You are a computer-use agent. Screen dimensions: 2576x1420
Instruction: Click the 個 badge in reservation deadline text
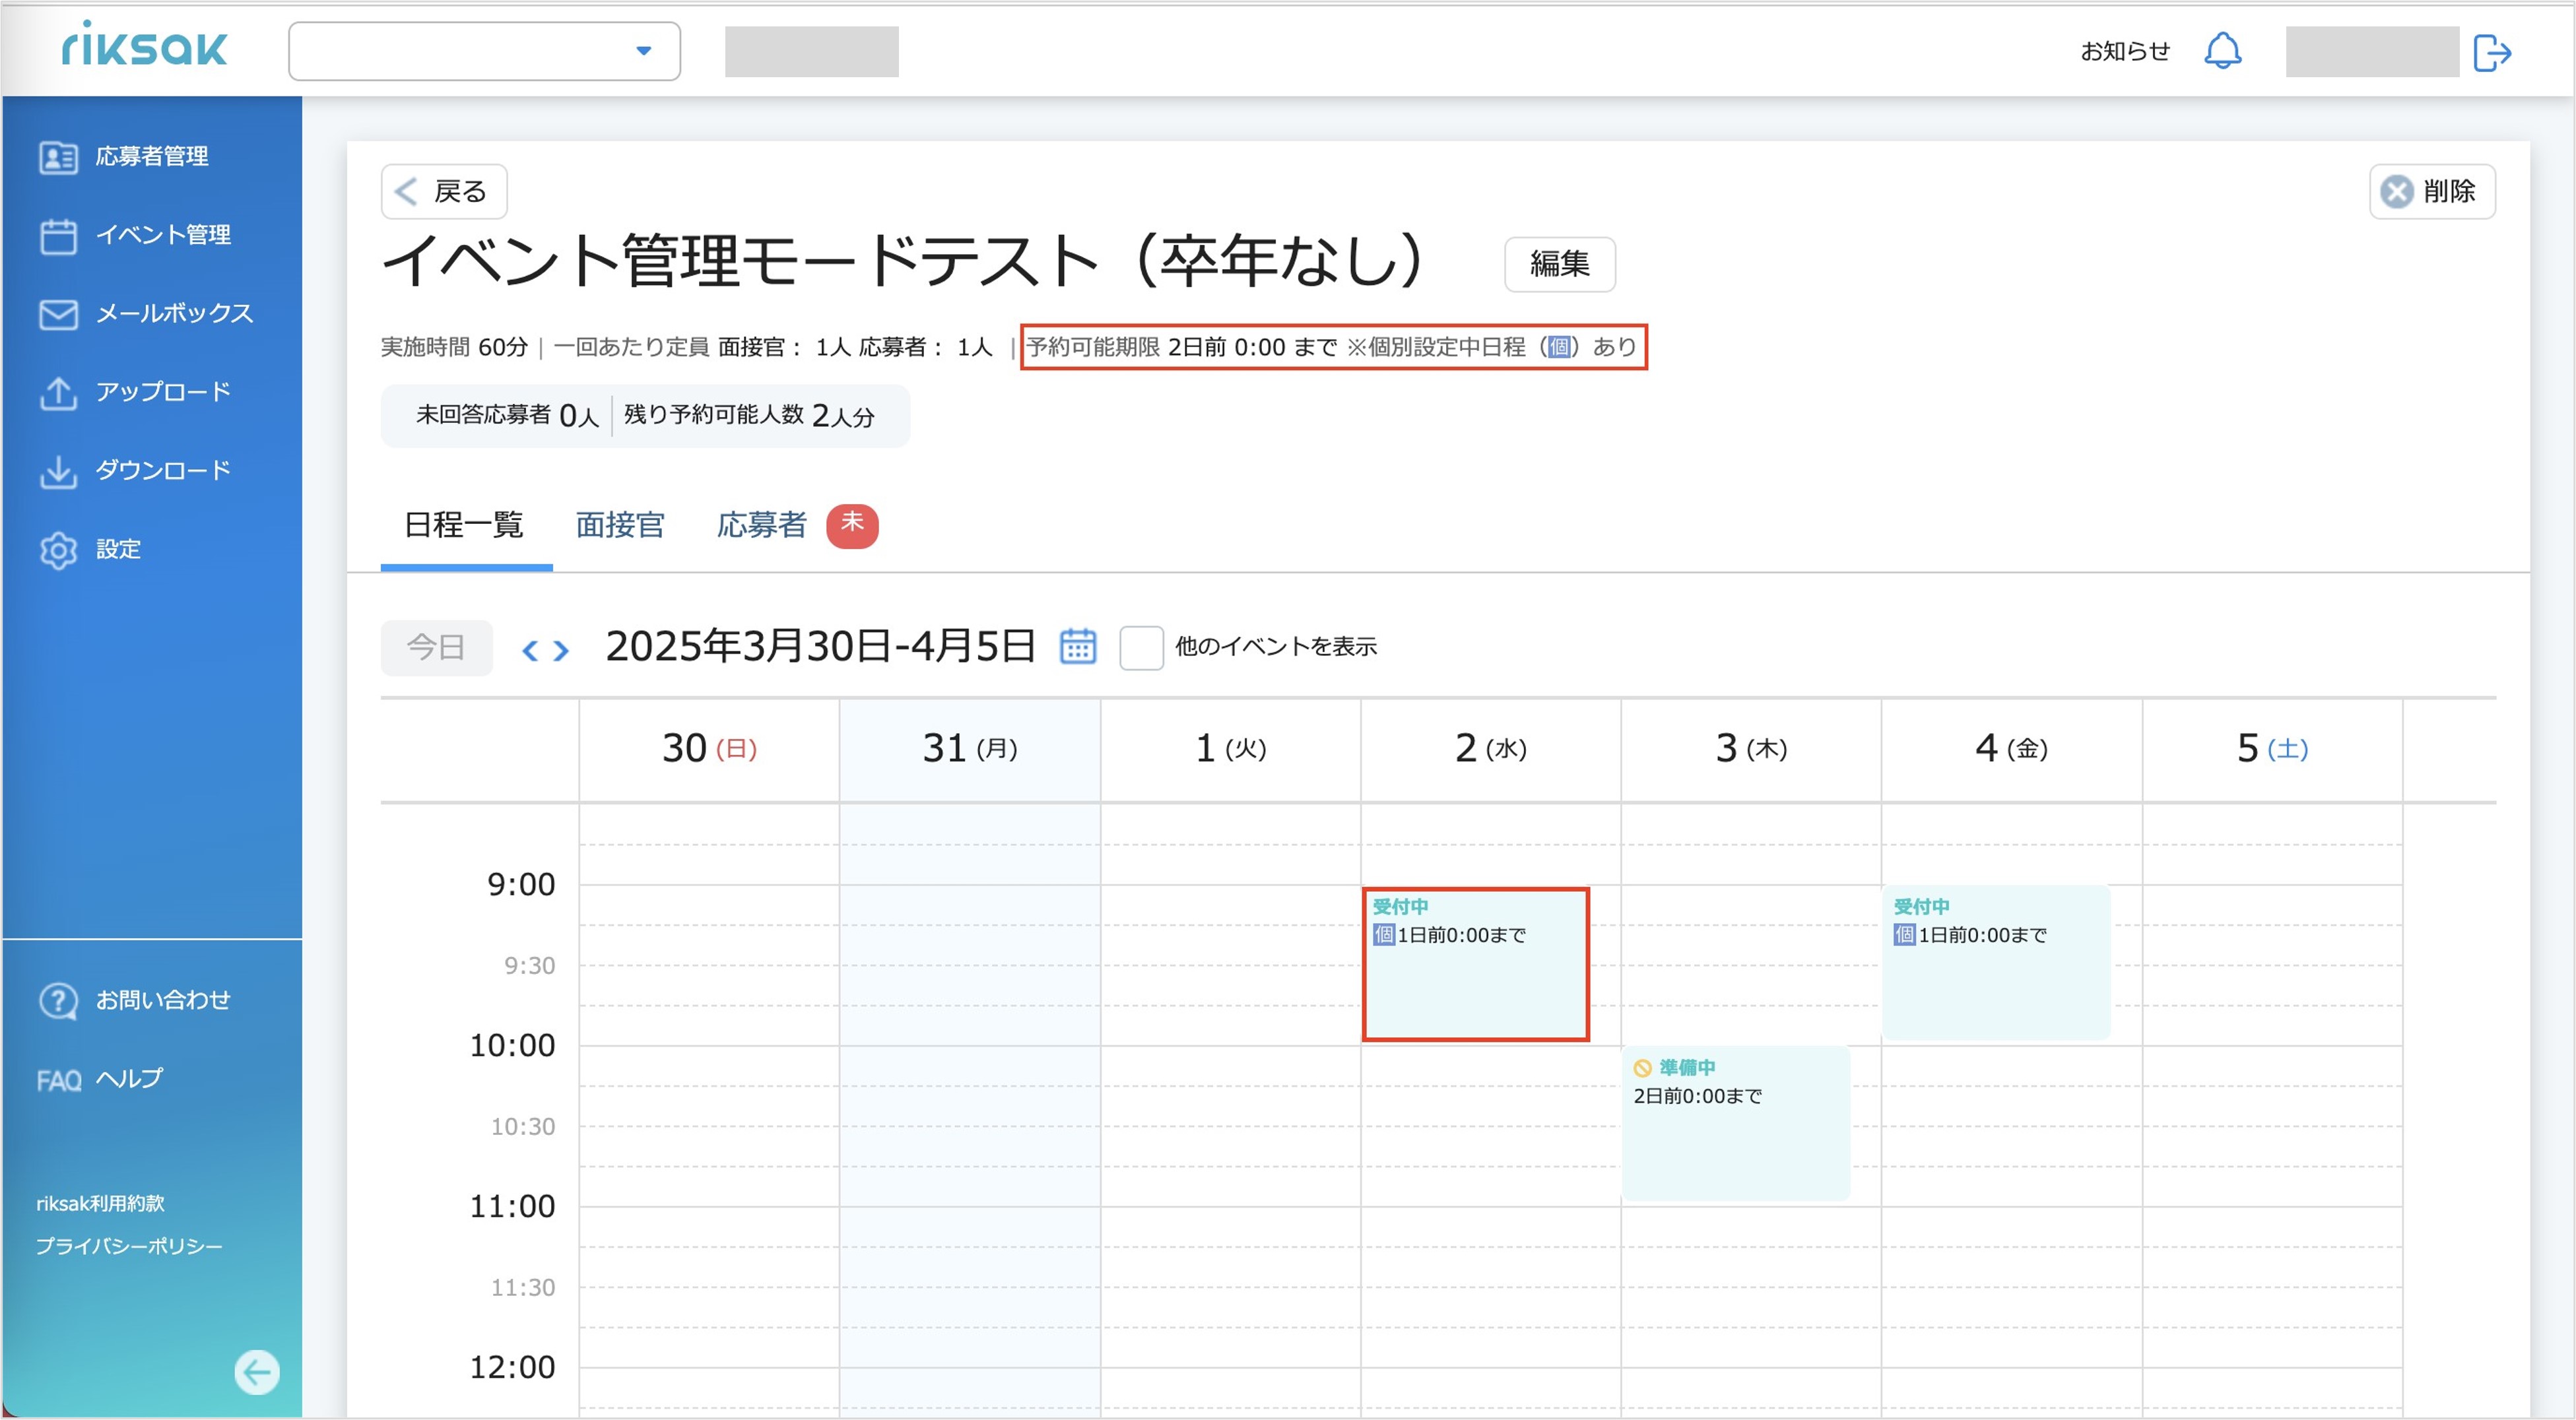tap(1558, 347)
